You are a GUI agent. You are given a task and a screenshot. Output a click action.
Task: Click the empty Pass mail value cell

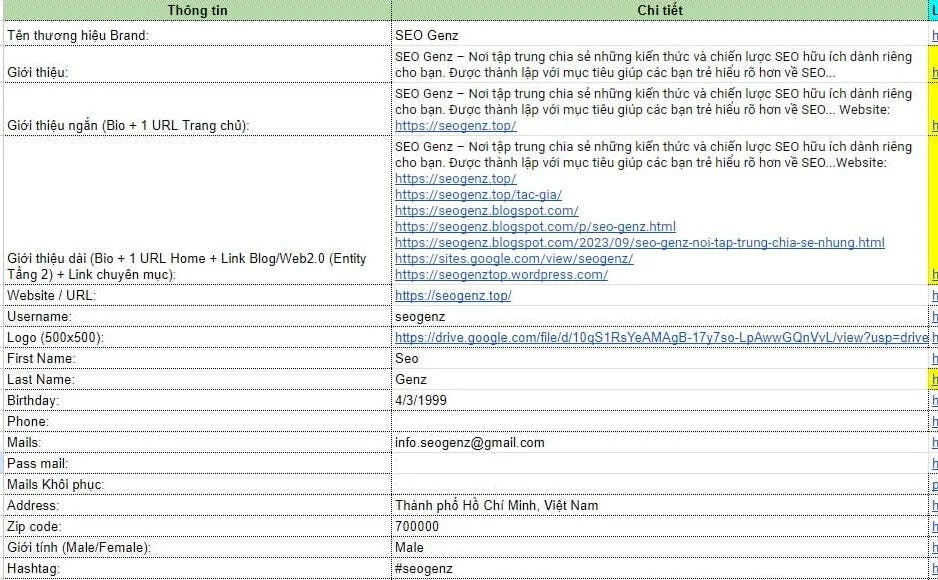660,464
